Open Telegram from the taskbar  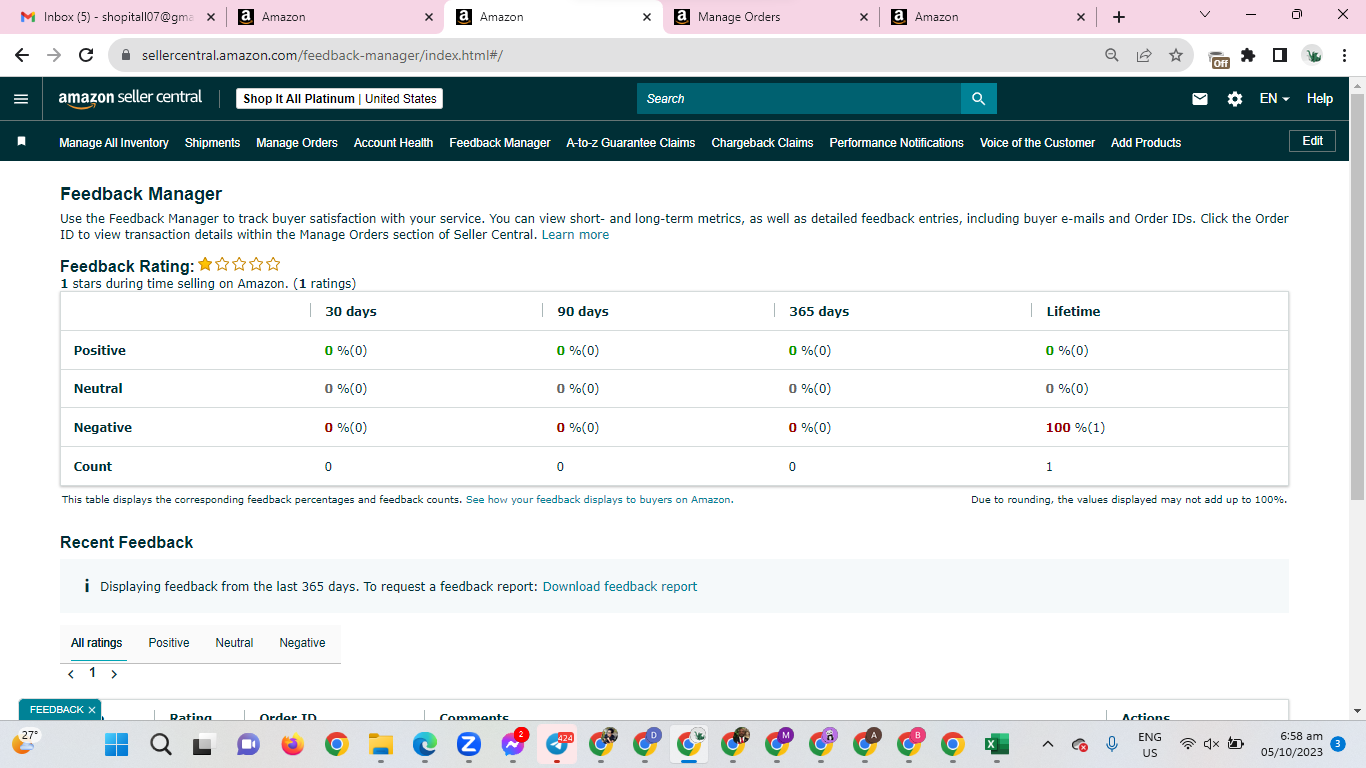click(558, 744)
